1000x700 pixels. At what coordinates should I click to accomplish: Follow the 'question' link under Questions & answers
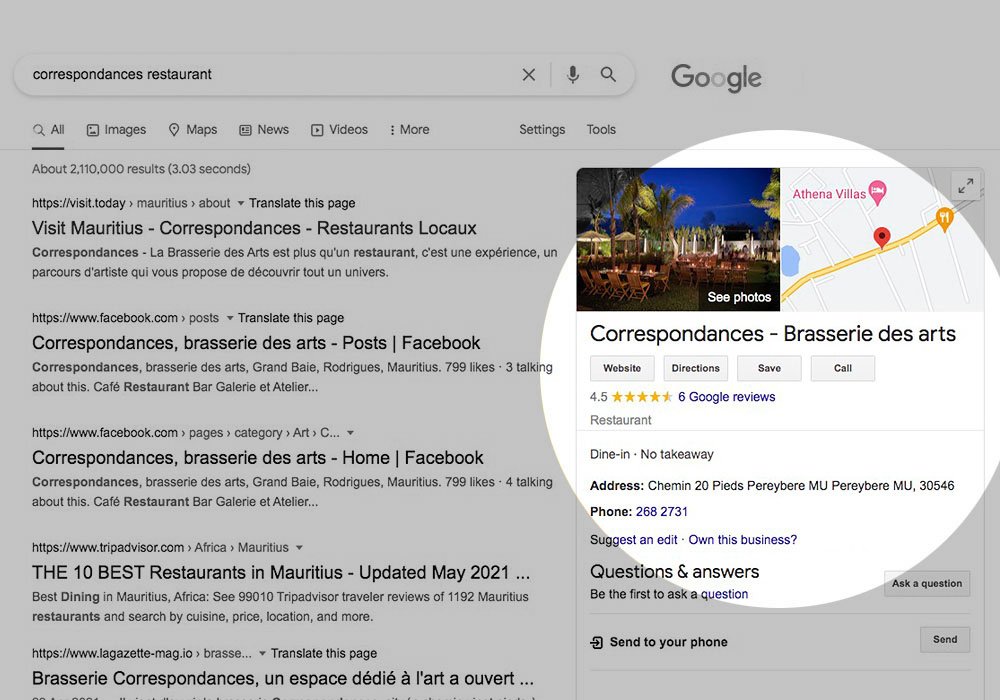coord(724,594)
